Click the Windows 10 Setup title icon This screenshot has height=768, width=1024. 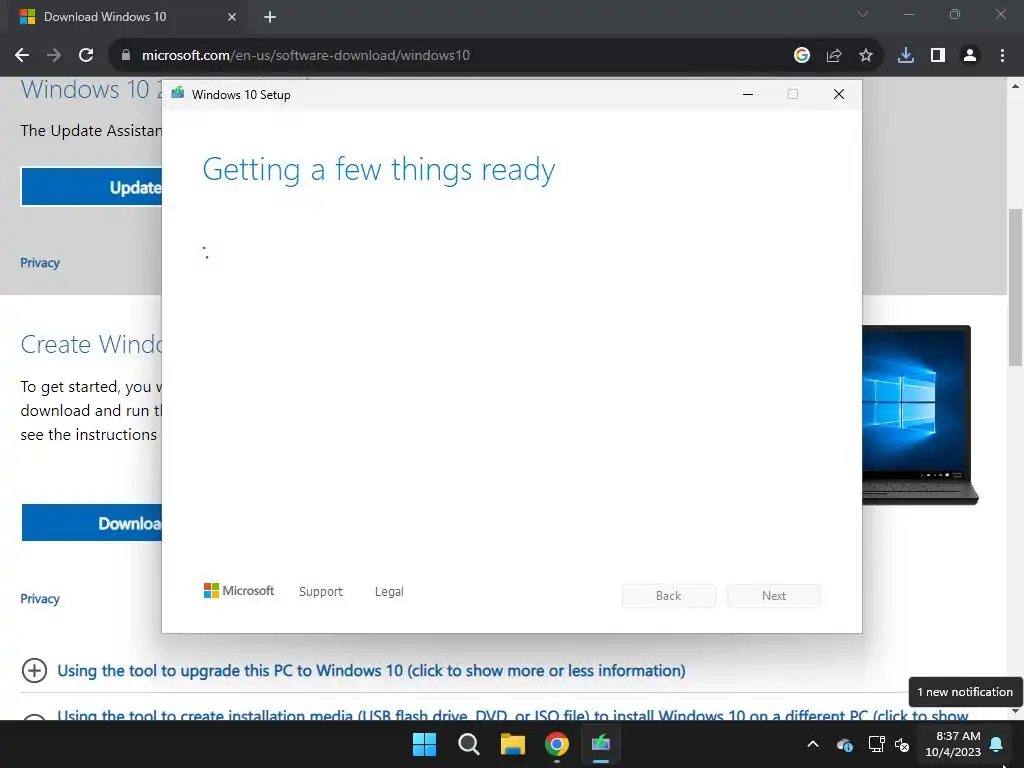[178, 94]
